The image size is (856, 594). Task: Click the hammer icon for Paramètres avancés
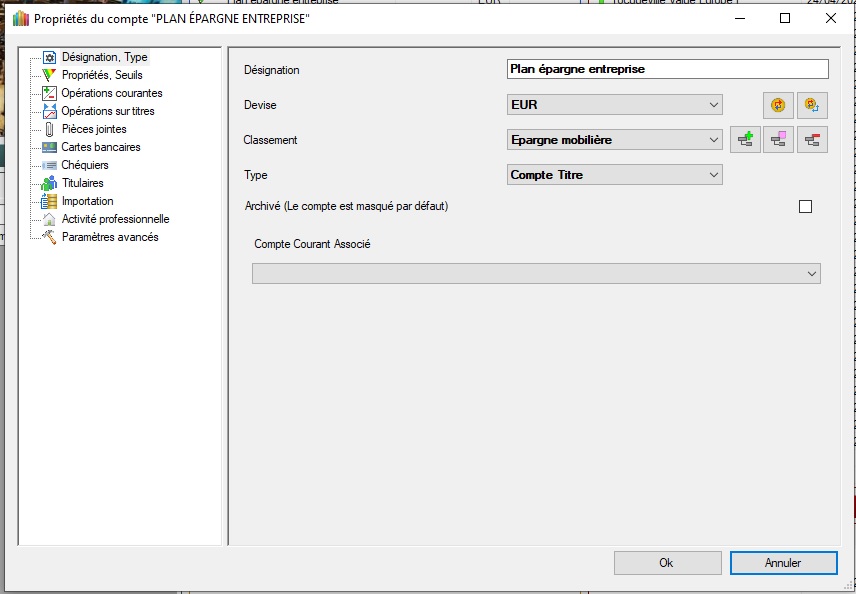(50, 237)
